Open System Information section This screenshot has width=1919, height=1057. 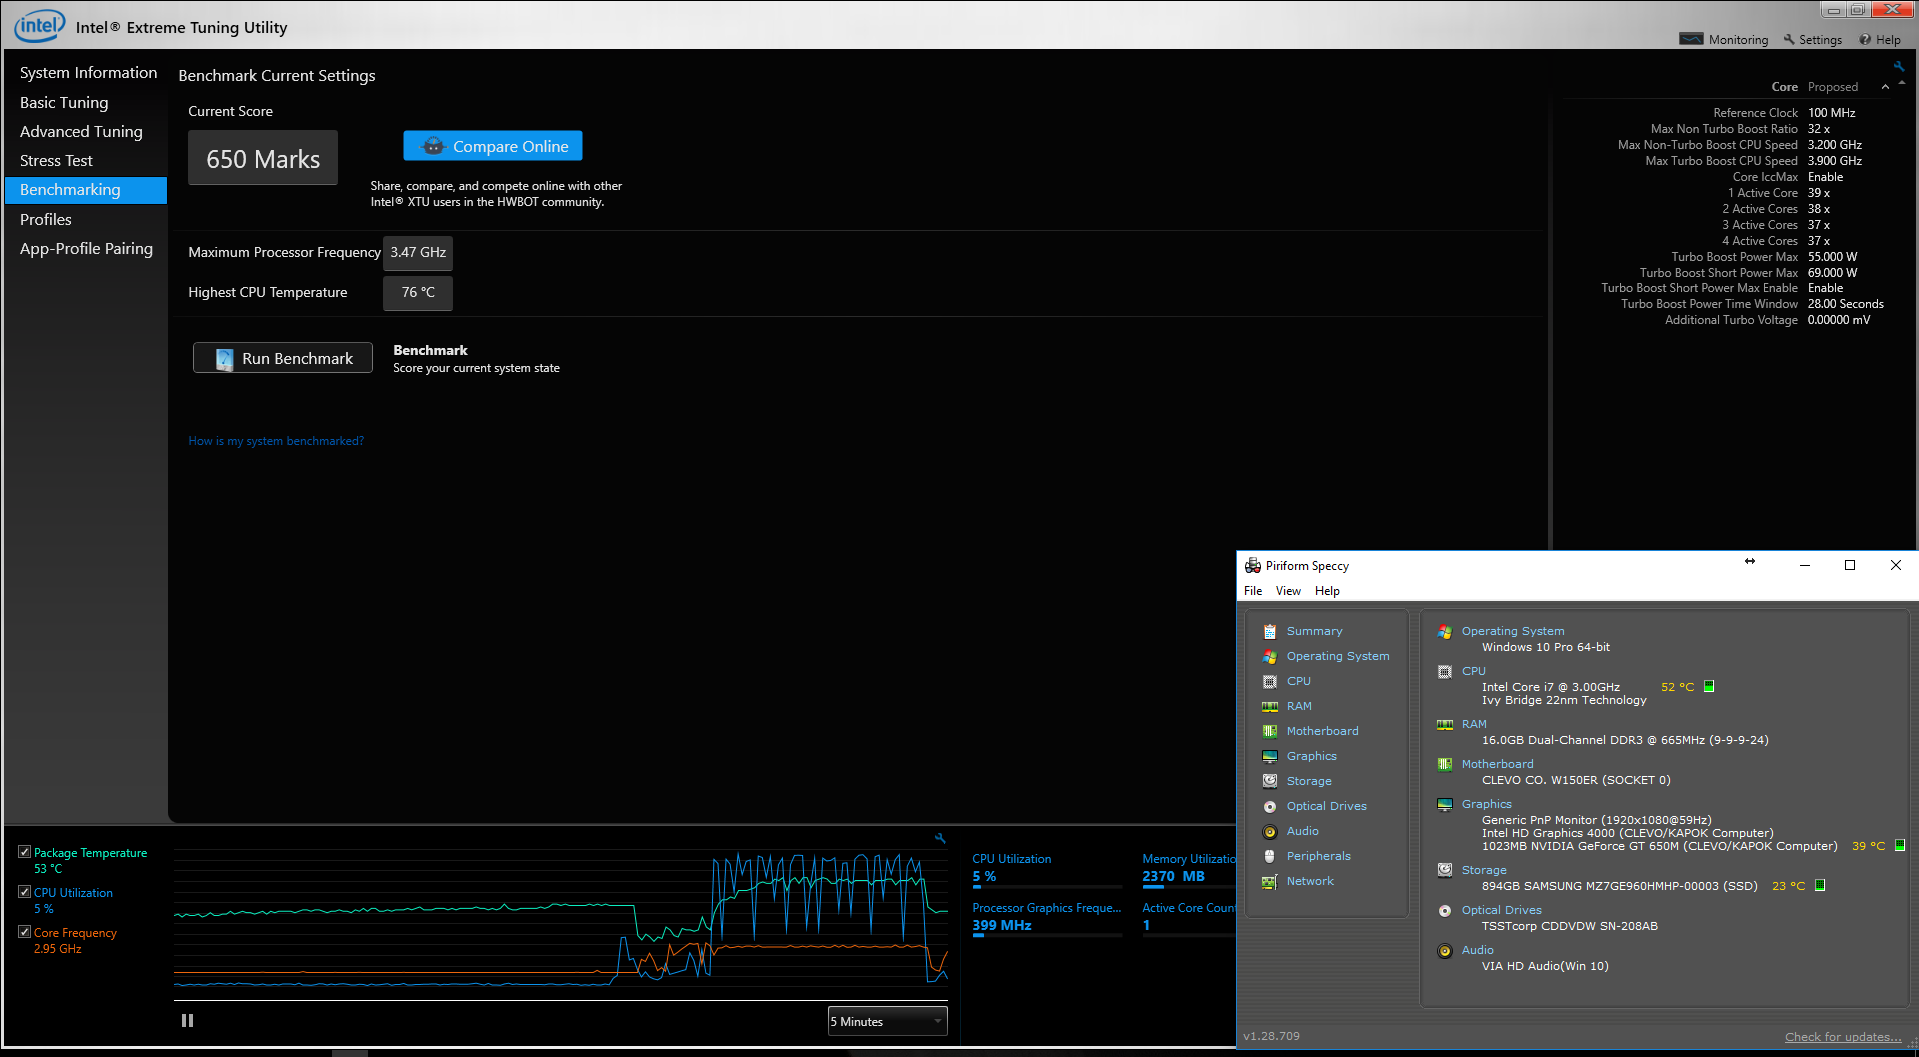point(88,73)
